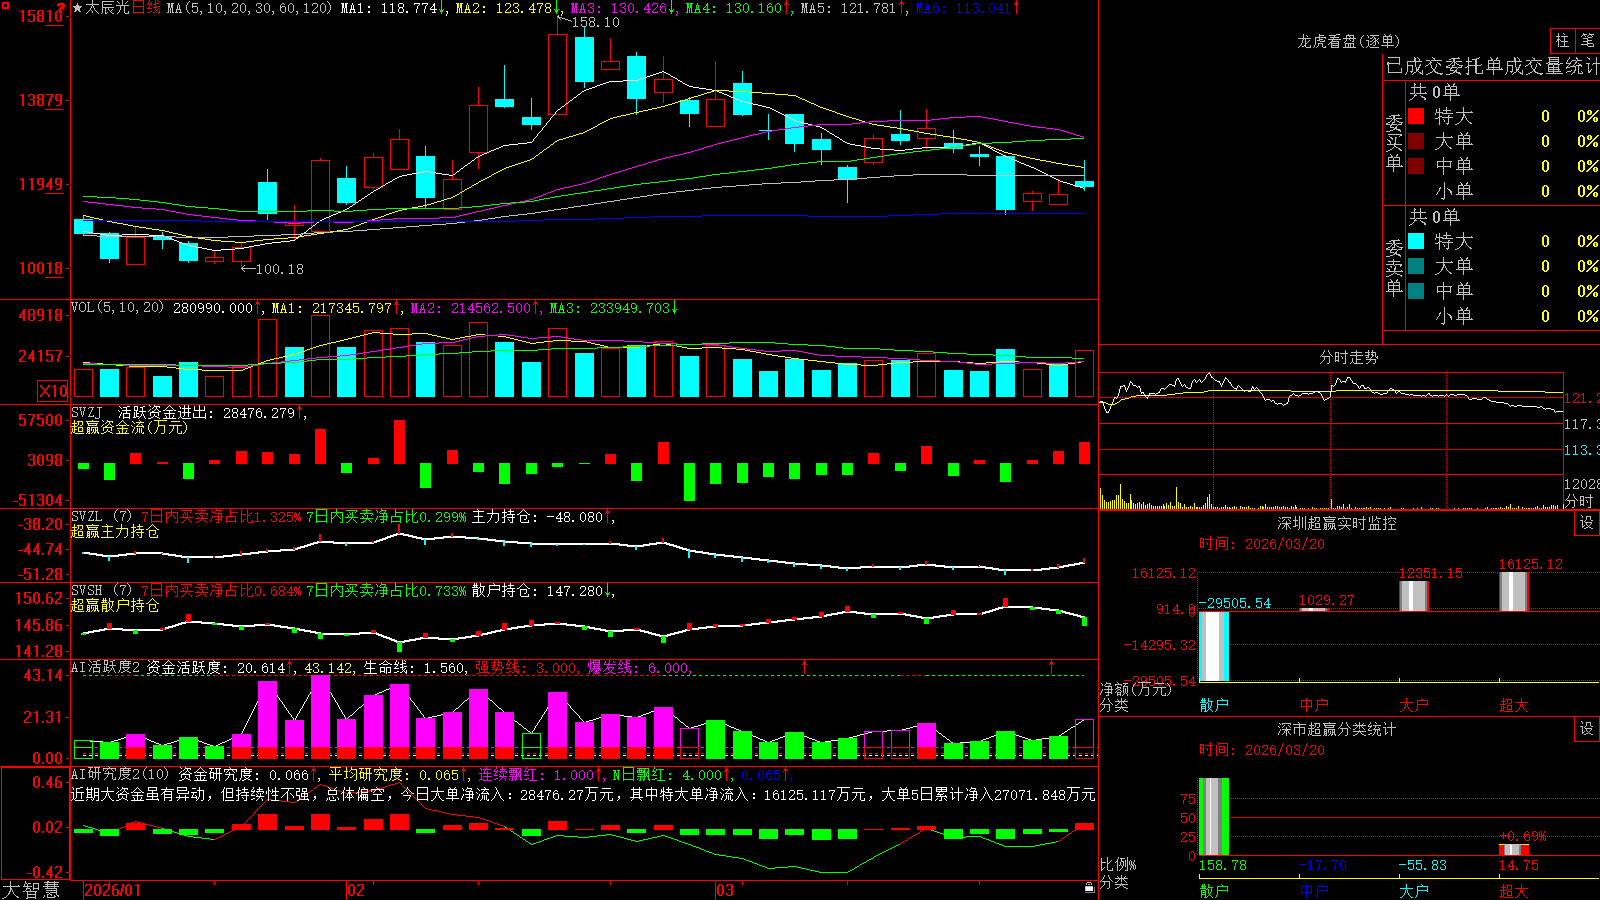Viewport: 1600px width, 900px height.
Task: Click the red 特大 swatch under 委买单
Action: [x=1416, y=116]
